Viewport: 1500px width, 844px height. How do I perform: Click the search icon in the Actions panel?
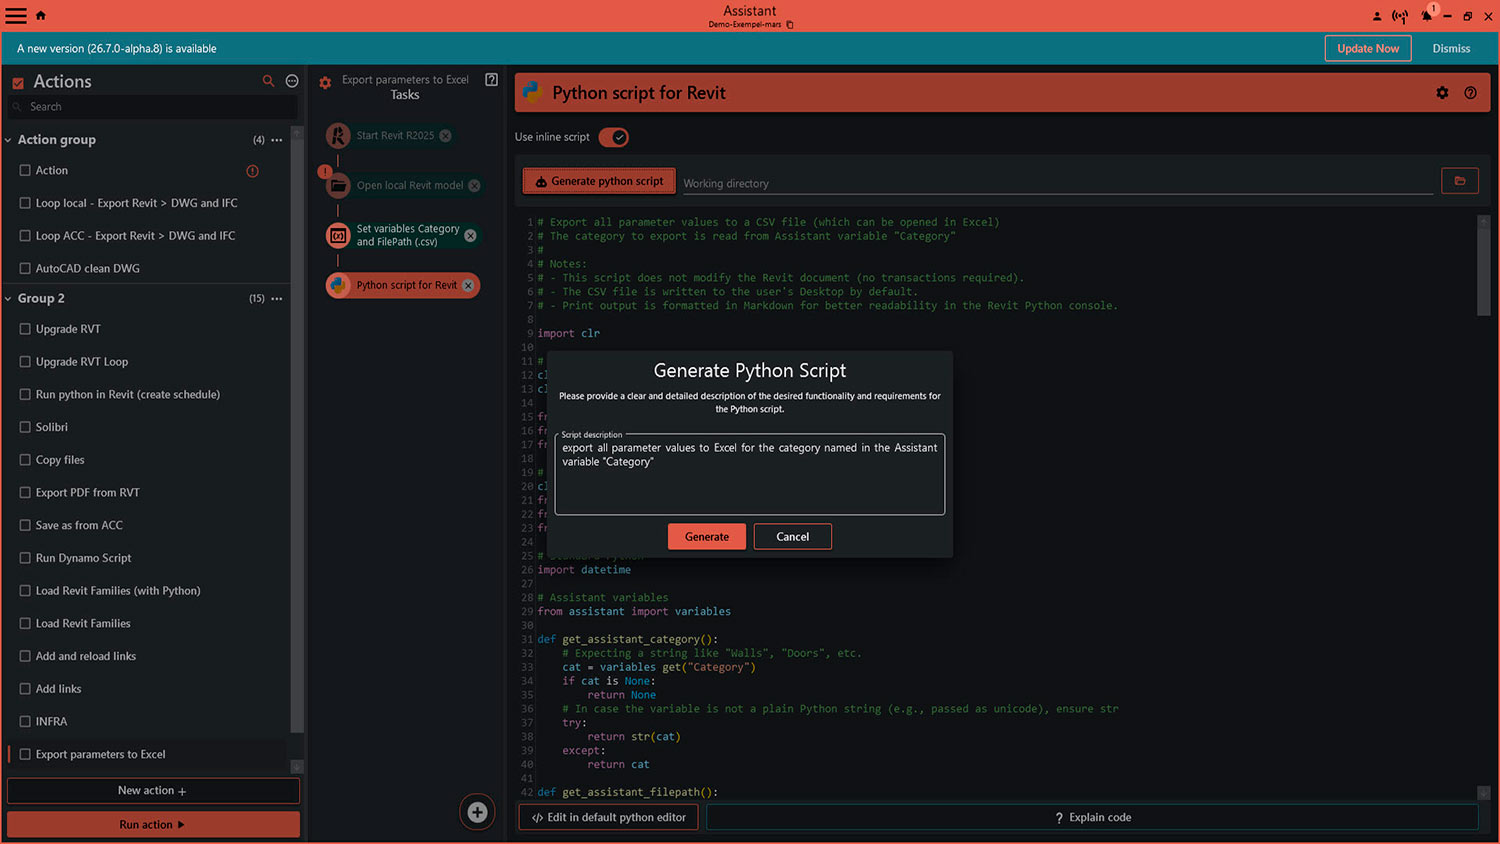click(x=268, y=81)
